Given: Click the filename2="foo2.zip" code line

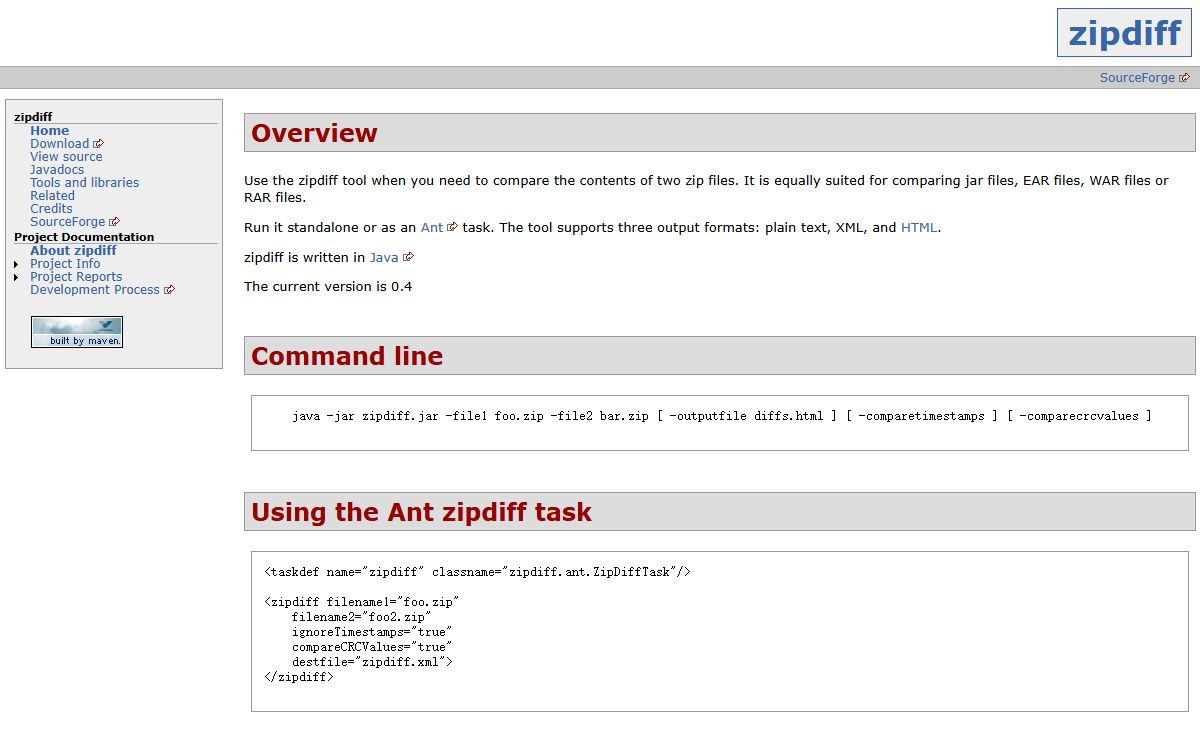Looking at the screenshot, I should click(361, 617).
